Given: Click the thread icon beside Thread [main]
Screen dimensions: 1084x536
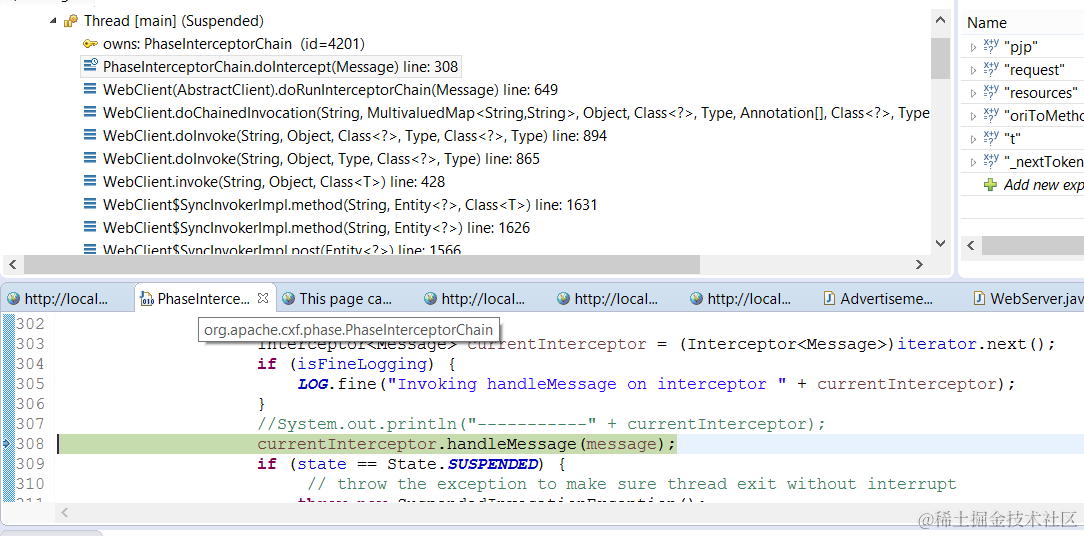Looking at the screenshot, I should coord(70,21).
